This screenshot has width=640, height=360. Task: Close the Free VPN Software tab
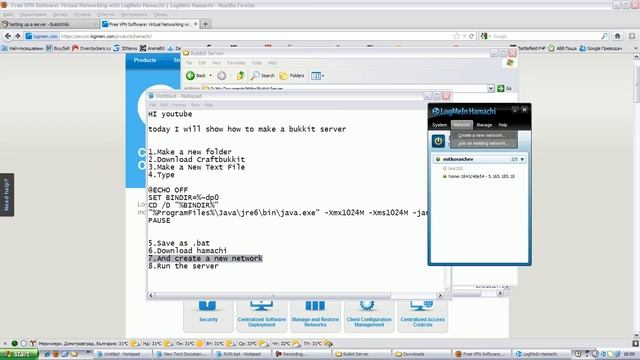pos(196,24)
